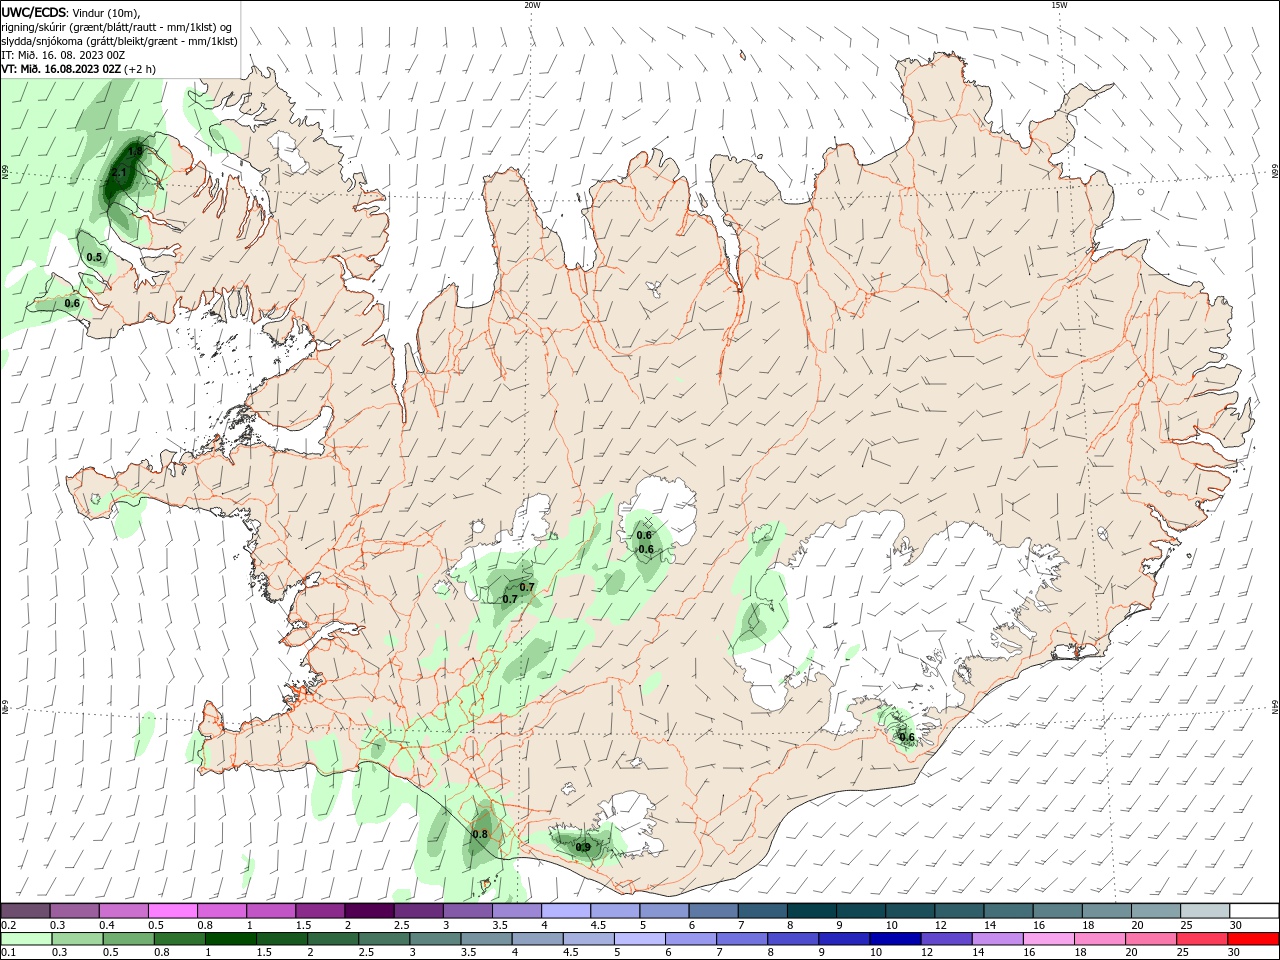
Task: Pick the pale grey swatch labeled 25 in upper legend
Action: coord(1205,911)
